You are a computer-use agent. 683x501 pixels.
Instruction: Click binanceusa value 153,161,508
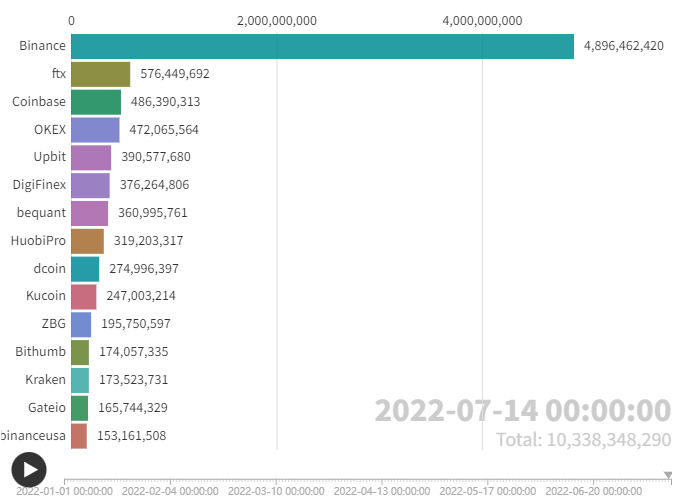point(132,435)
